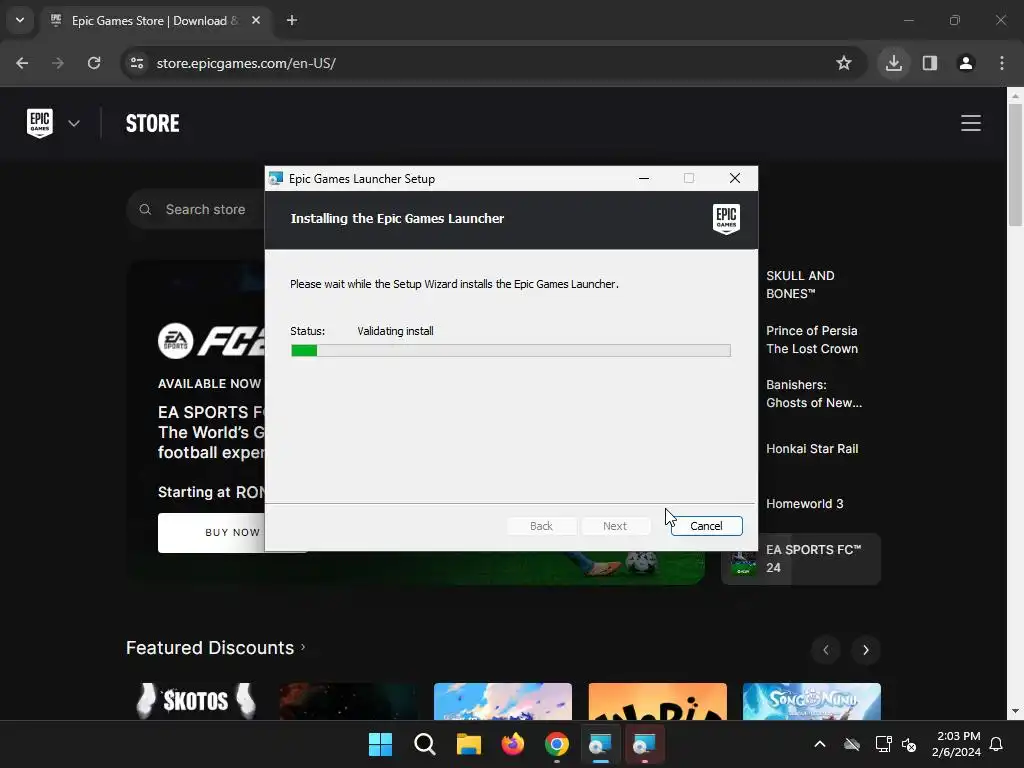Open Chrome three-dot menu
1024x768 pixels.
1002,63
